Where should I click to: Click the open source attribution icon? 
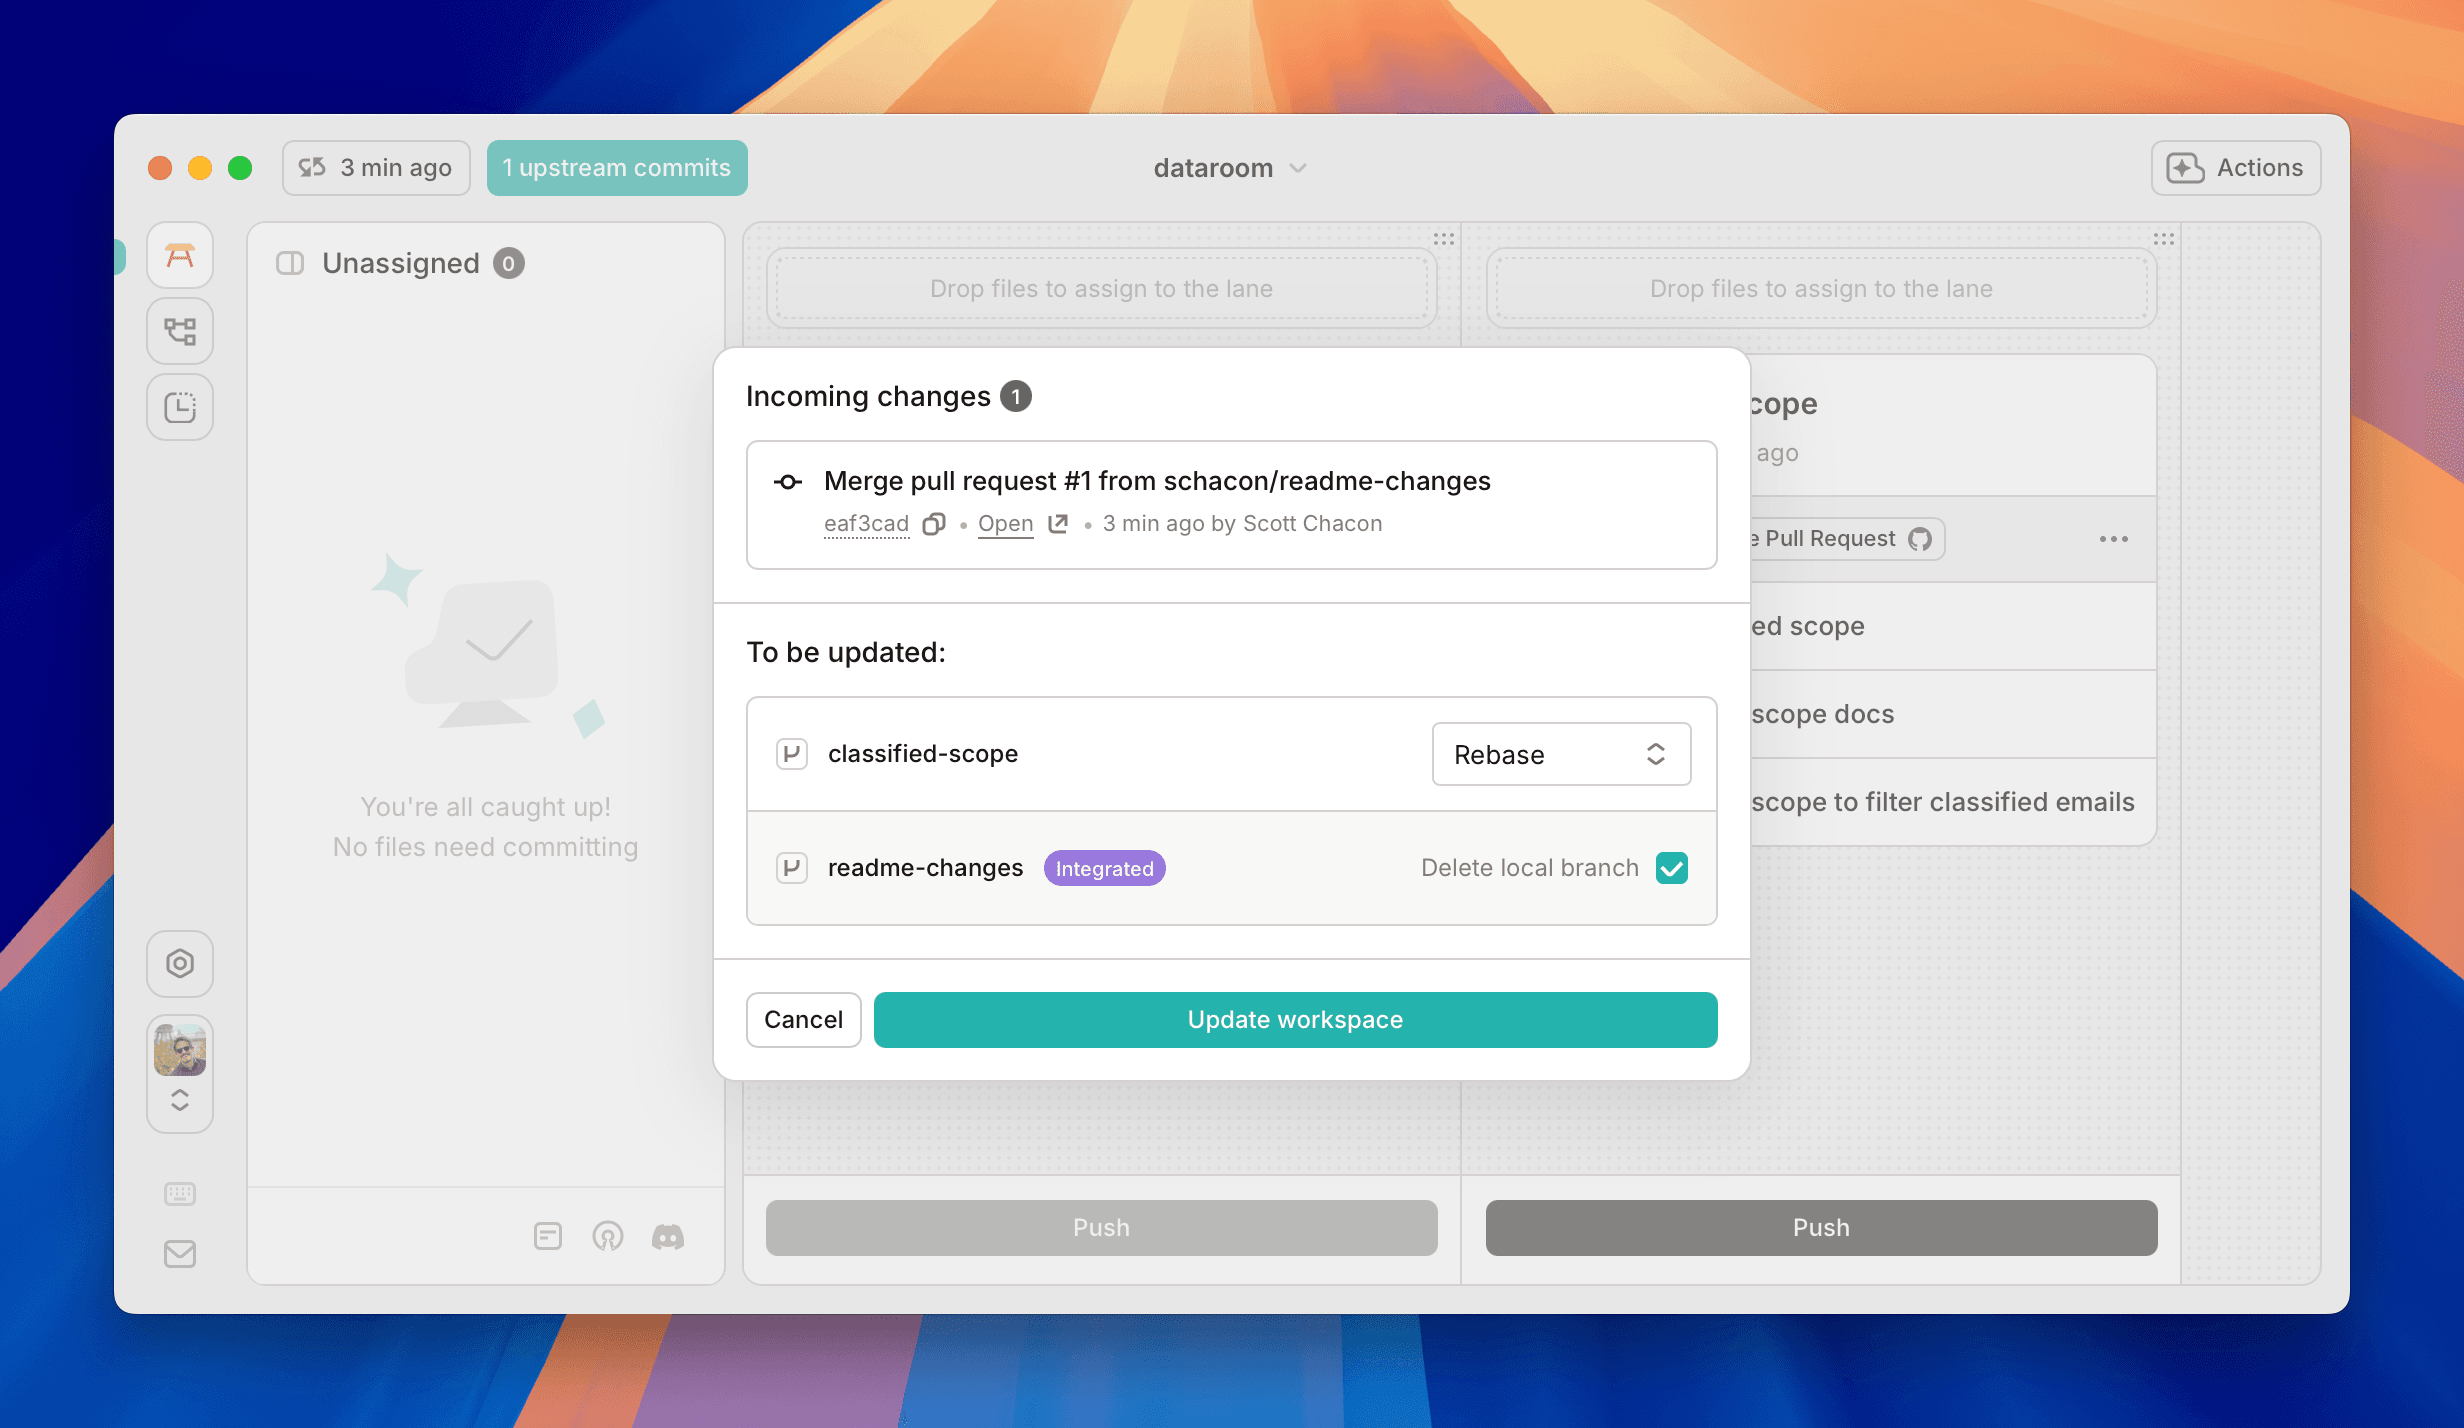(608, 1236)
